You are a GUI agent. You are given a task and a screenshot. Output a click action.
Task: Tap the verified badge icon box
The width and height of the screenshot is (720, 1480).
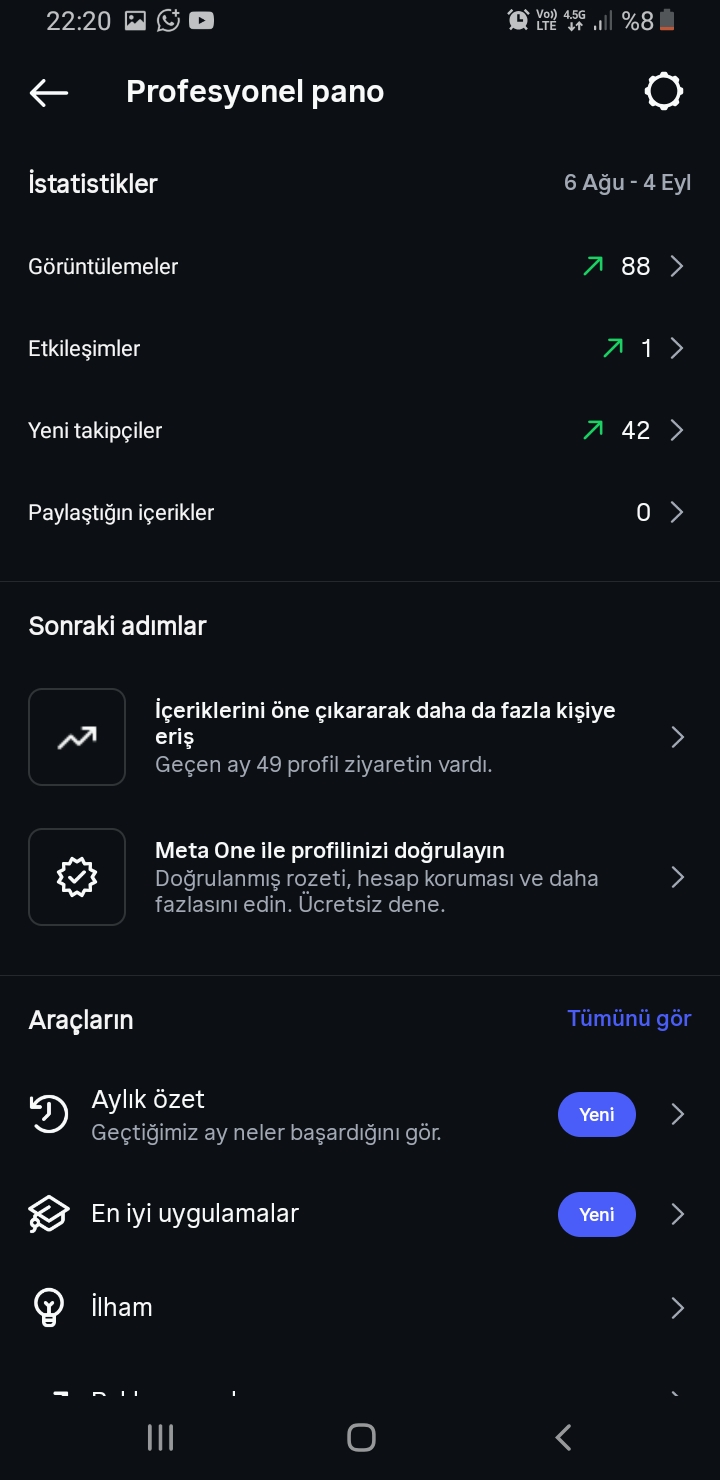click(x=77, y=877)
